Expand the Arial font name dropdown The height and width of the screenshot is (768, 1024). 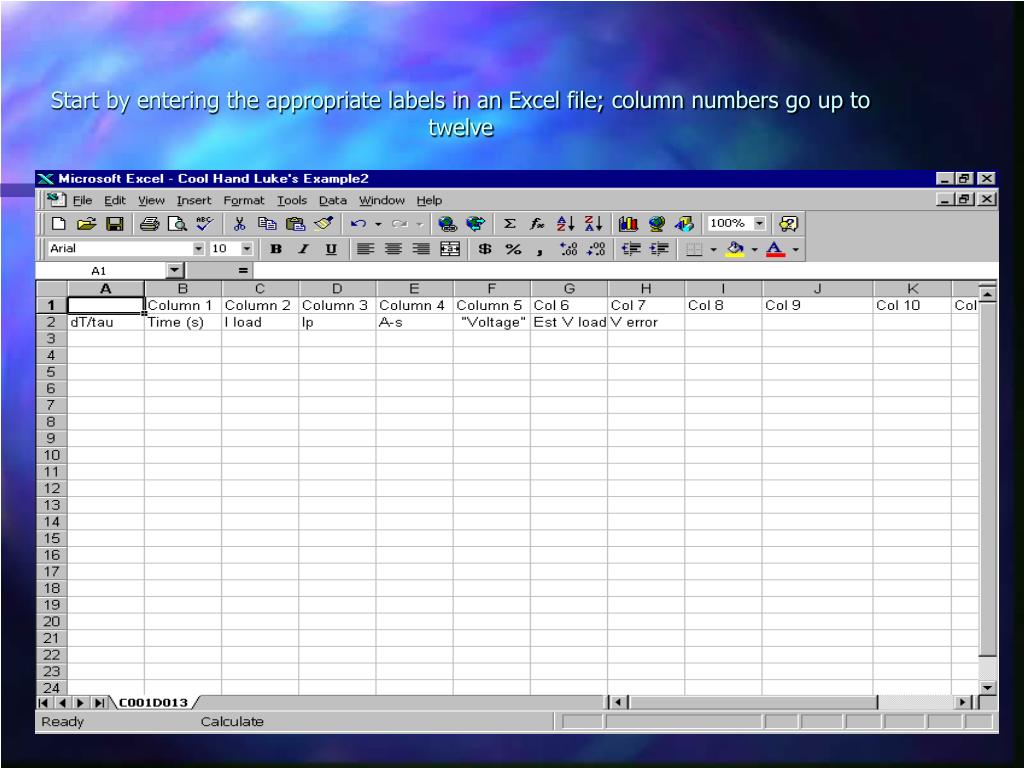click(199, 249)
